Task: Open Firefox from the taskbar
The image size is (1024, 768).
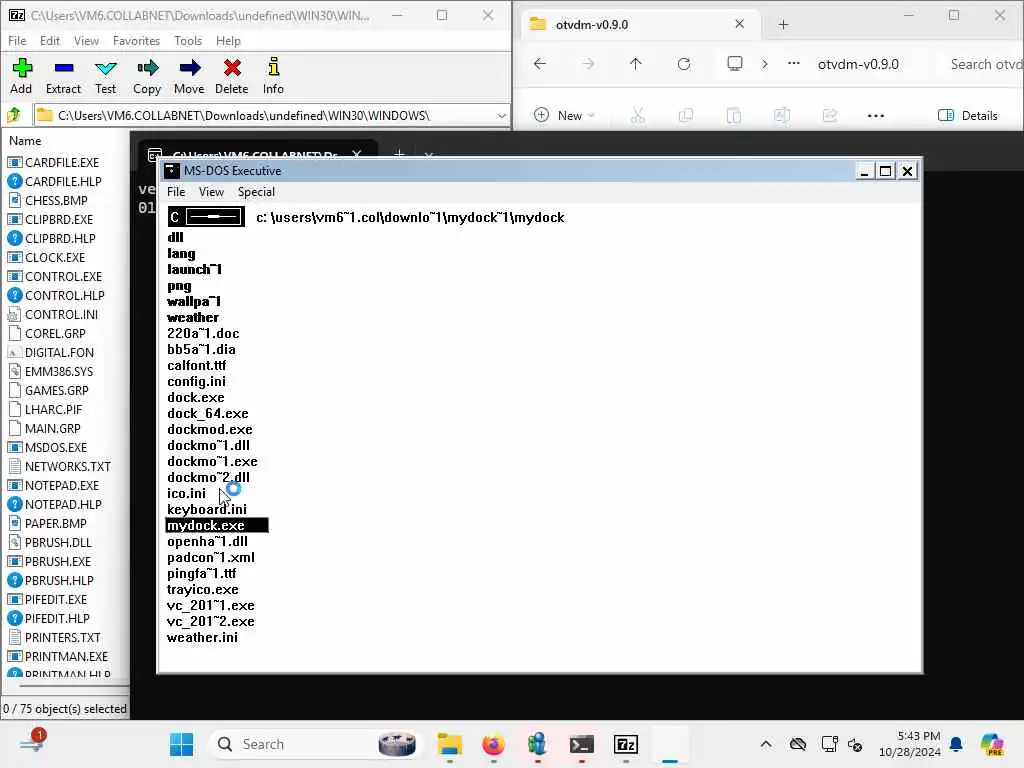Action: (493, 744)
